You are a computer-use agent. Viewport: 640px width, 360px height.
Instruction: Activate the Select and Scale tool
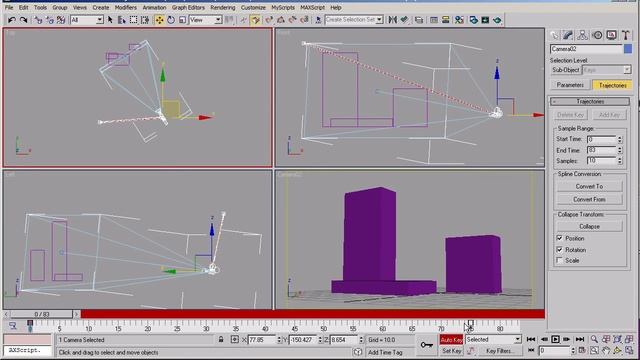tap(182, 20)
